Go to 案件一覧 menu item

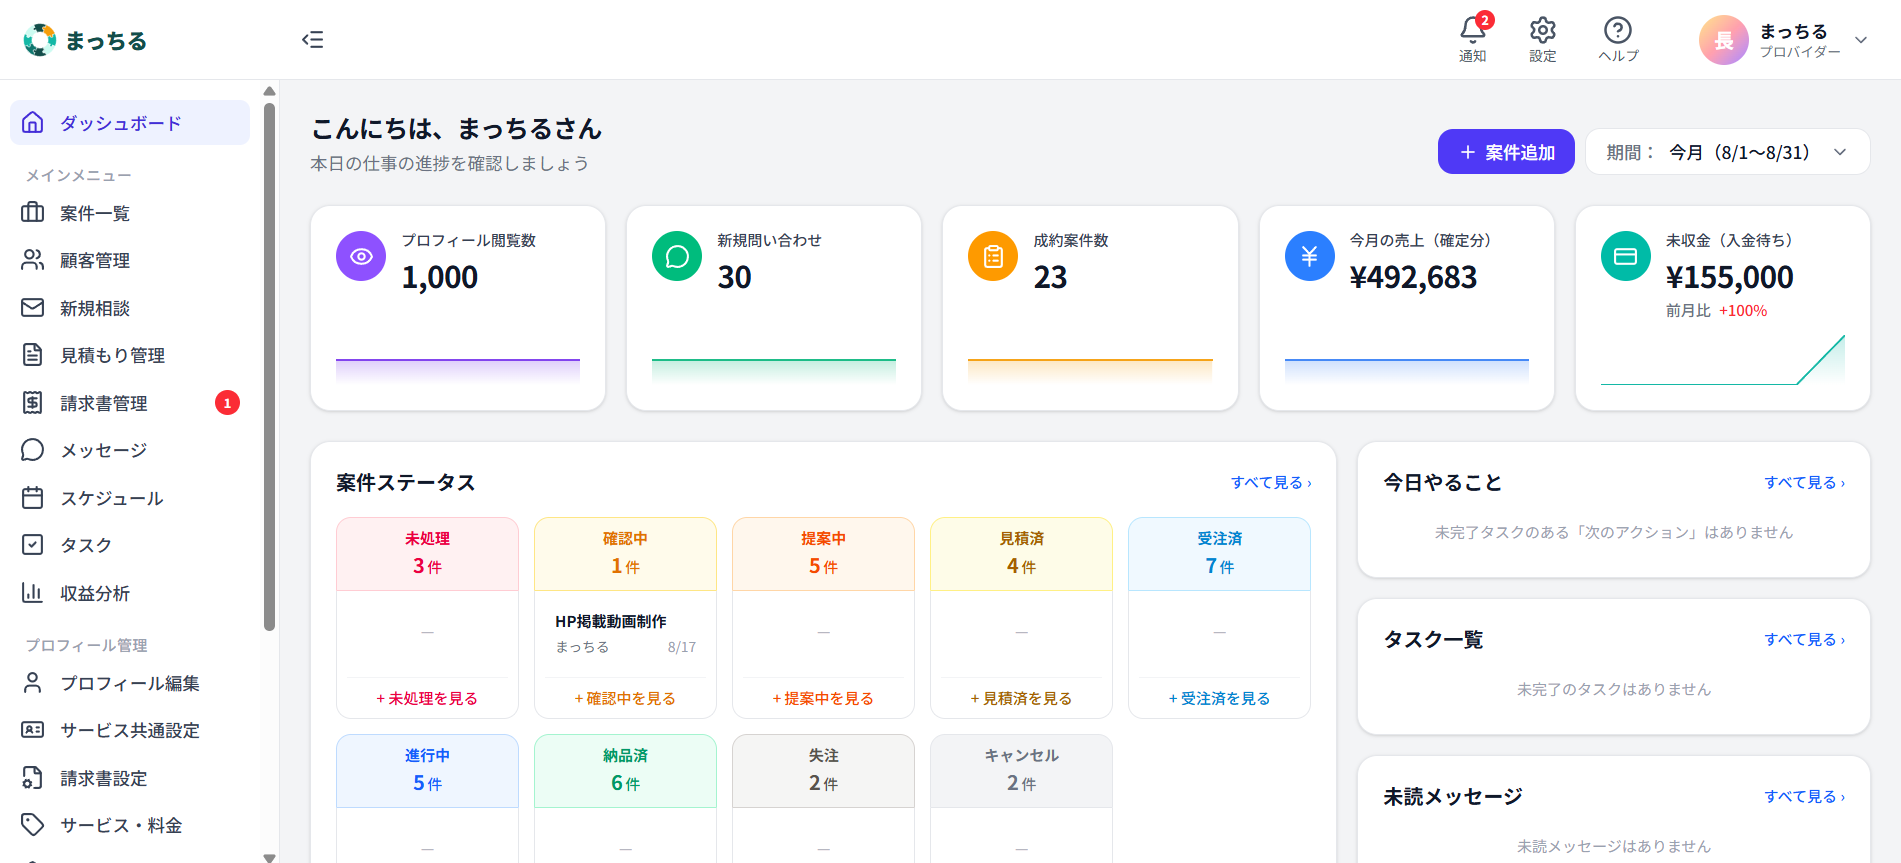(x=130, y=213)
